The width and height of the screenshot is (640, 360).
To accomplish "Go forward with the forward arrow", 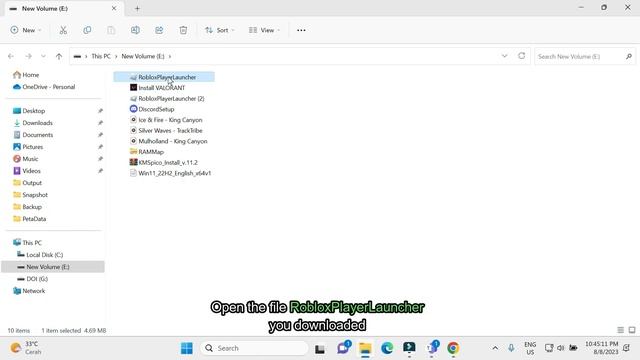I will pos(28,56).
